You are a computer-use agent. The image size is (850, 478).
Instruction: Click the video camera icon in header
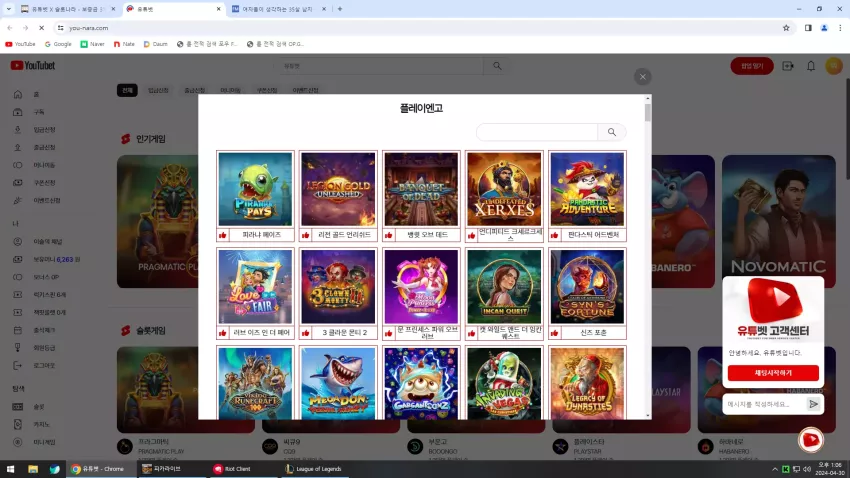[x=788, y=66]
